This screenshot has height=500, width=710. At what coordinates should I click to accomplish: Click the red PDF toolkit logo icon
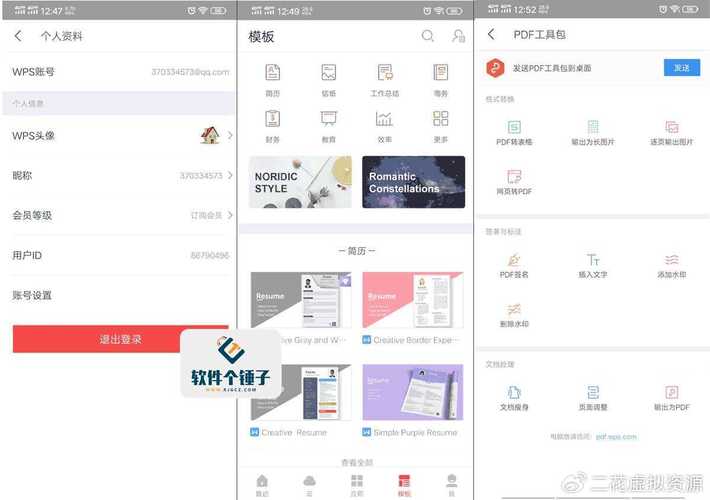[x=495, y=68]
